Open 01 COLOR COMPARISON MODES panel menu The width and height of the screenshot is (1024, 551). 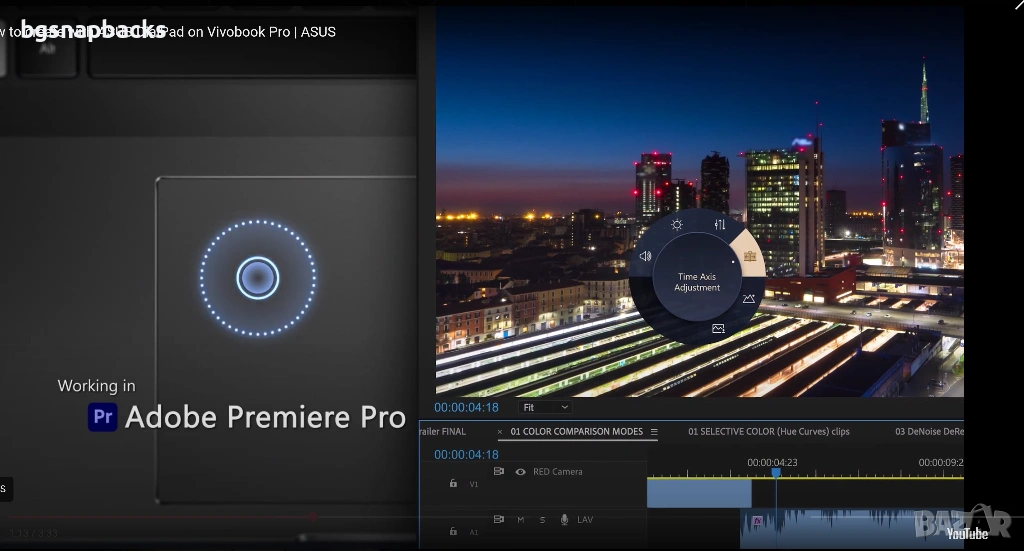654,432
